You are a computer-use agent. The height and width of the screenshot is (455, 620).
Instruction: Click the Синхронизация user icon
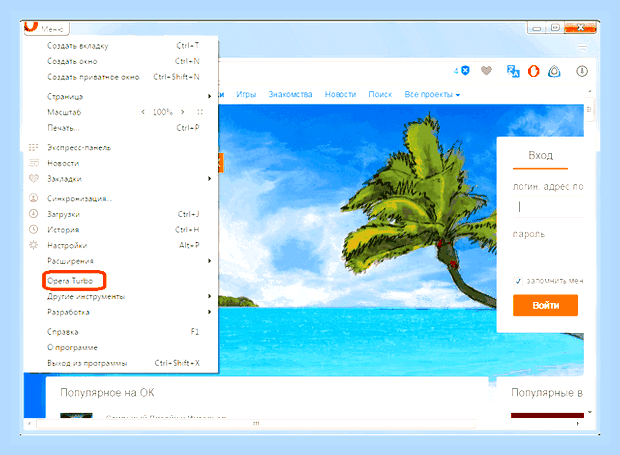click(x=34, y=198)
